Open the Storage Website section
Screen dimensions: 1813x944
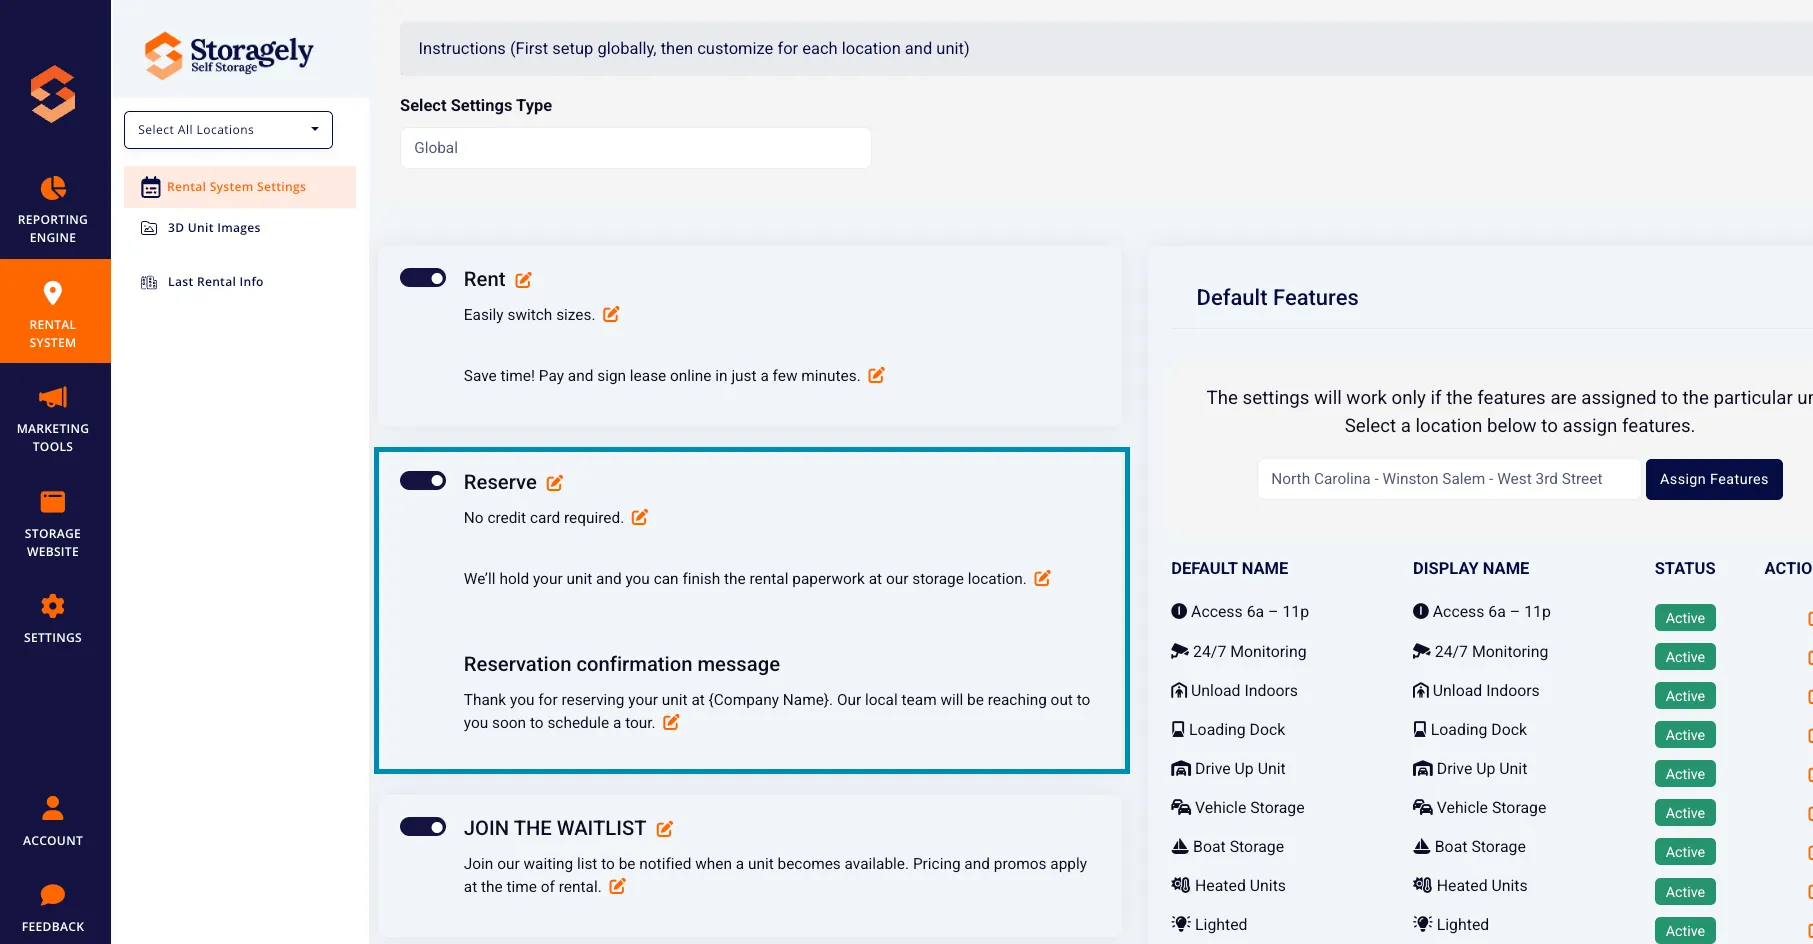[x=53, y=523]
